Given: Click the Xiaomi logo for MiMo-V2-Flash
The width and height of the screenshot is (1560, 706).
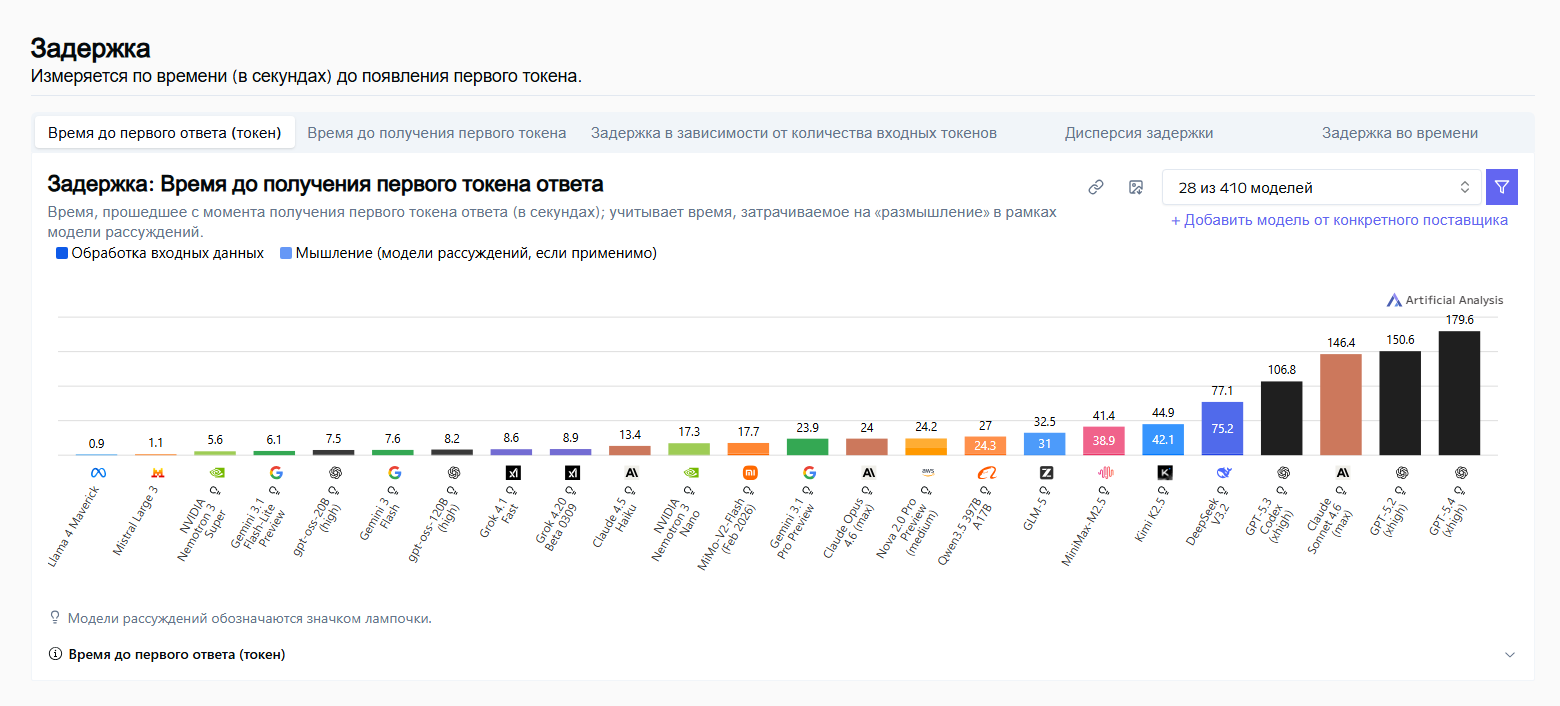Looking at the screenshot, I should pos(749,473).
